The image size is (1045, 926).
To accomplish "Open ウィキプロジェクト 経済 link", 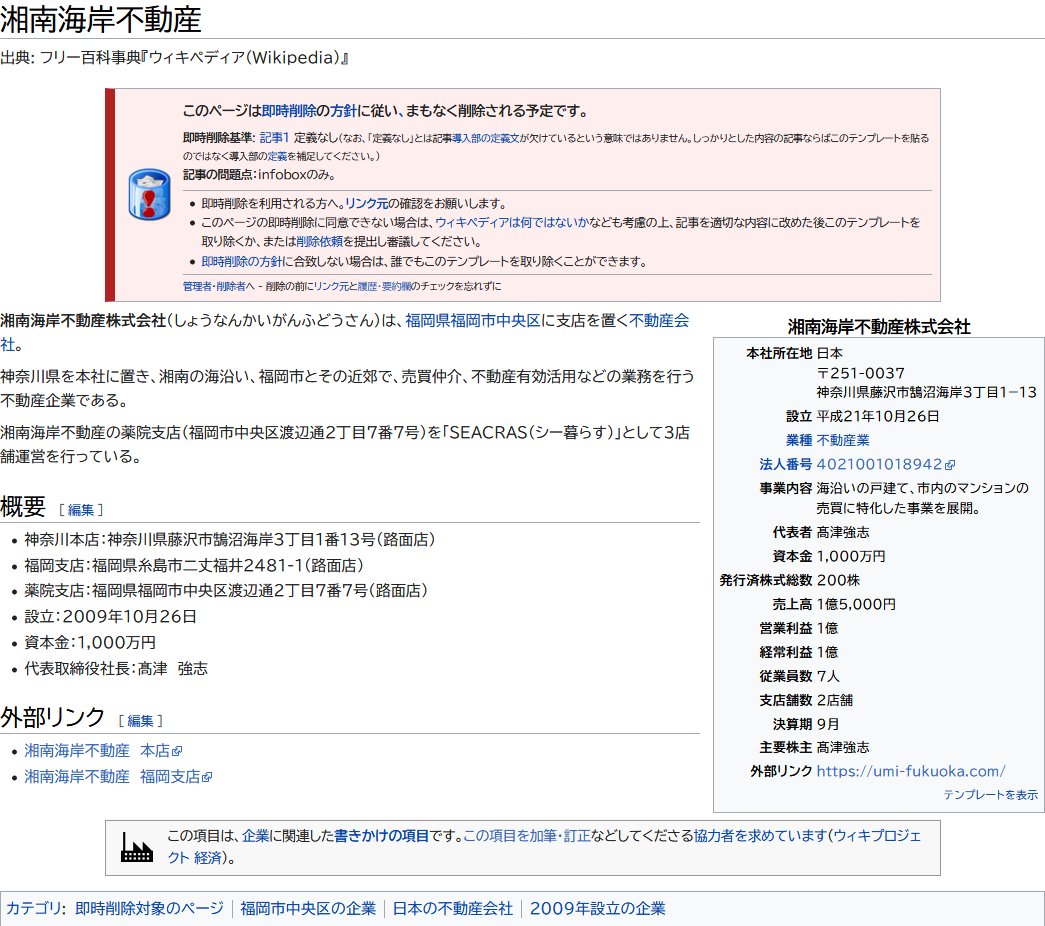I will [x=877, y=835].
